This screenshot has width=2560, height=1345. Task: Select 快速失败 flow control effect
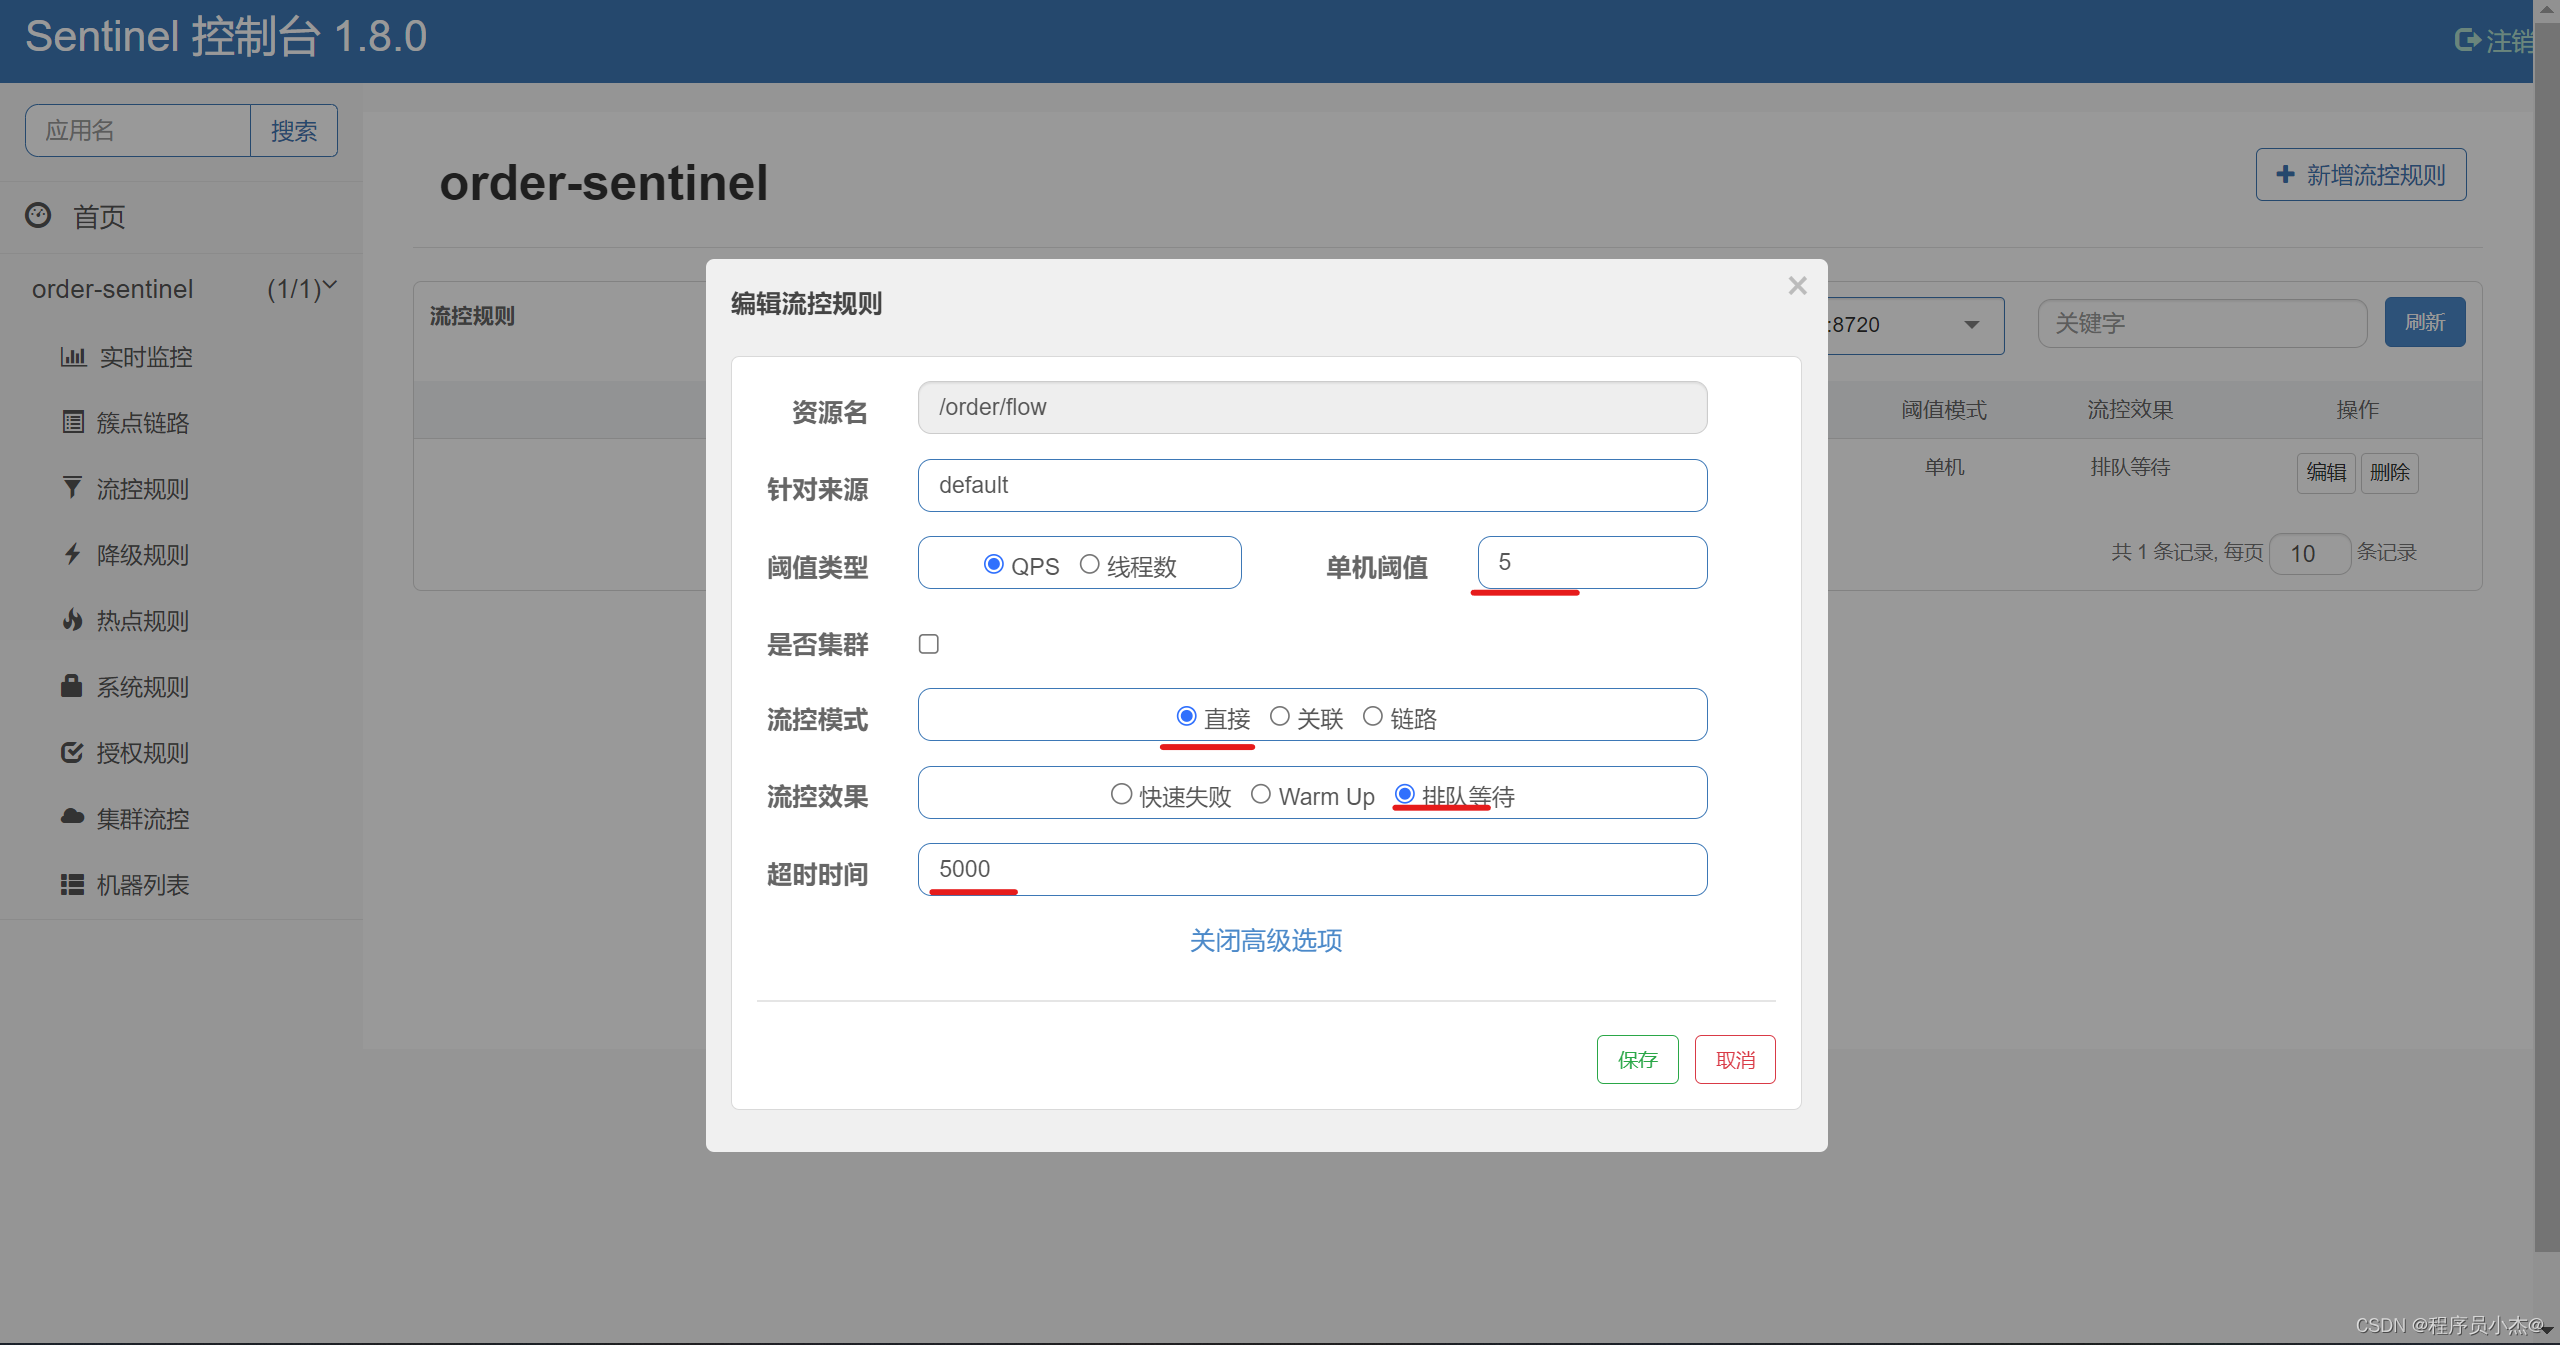click(x=1122, y=794)
